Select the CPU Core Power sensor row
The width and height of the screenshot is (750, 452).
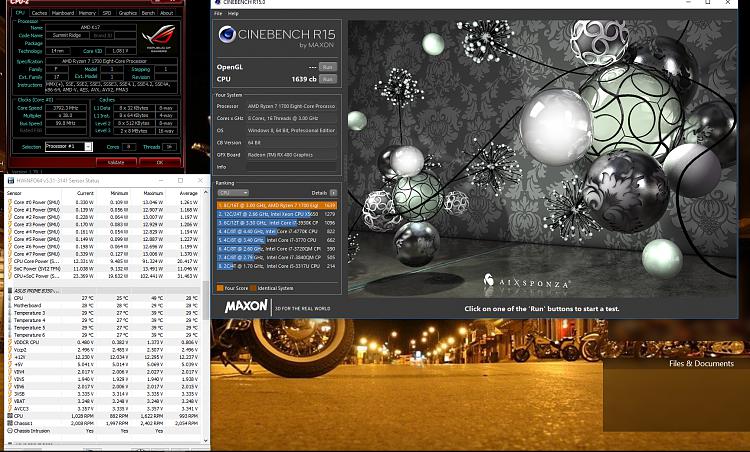coord(103,261)
